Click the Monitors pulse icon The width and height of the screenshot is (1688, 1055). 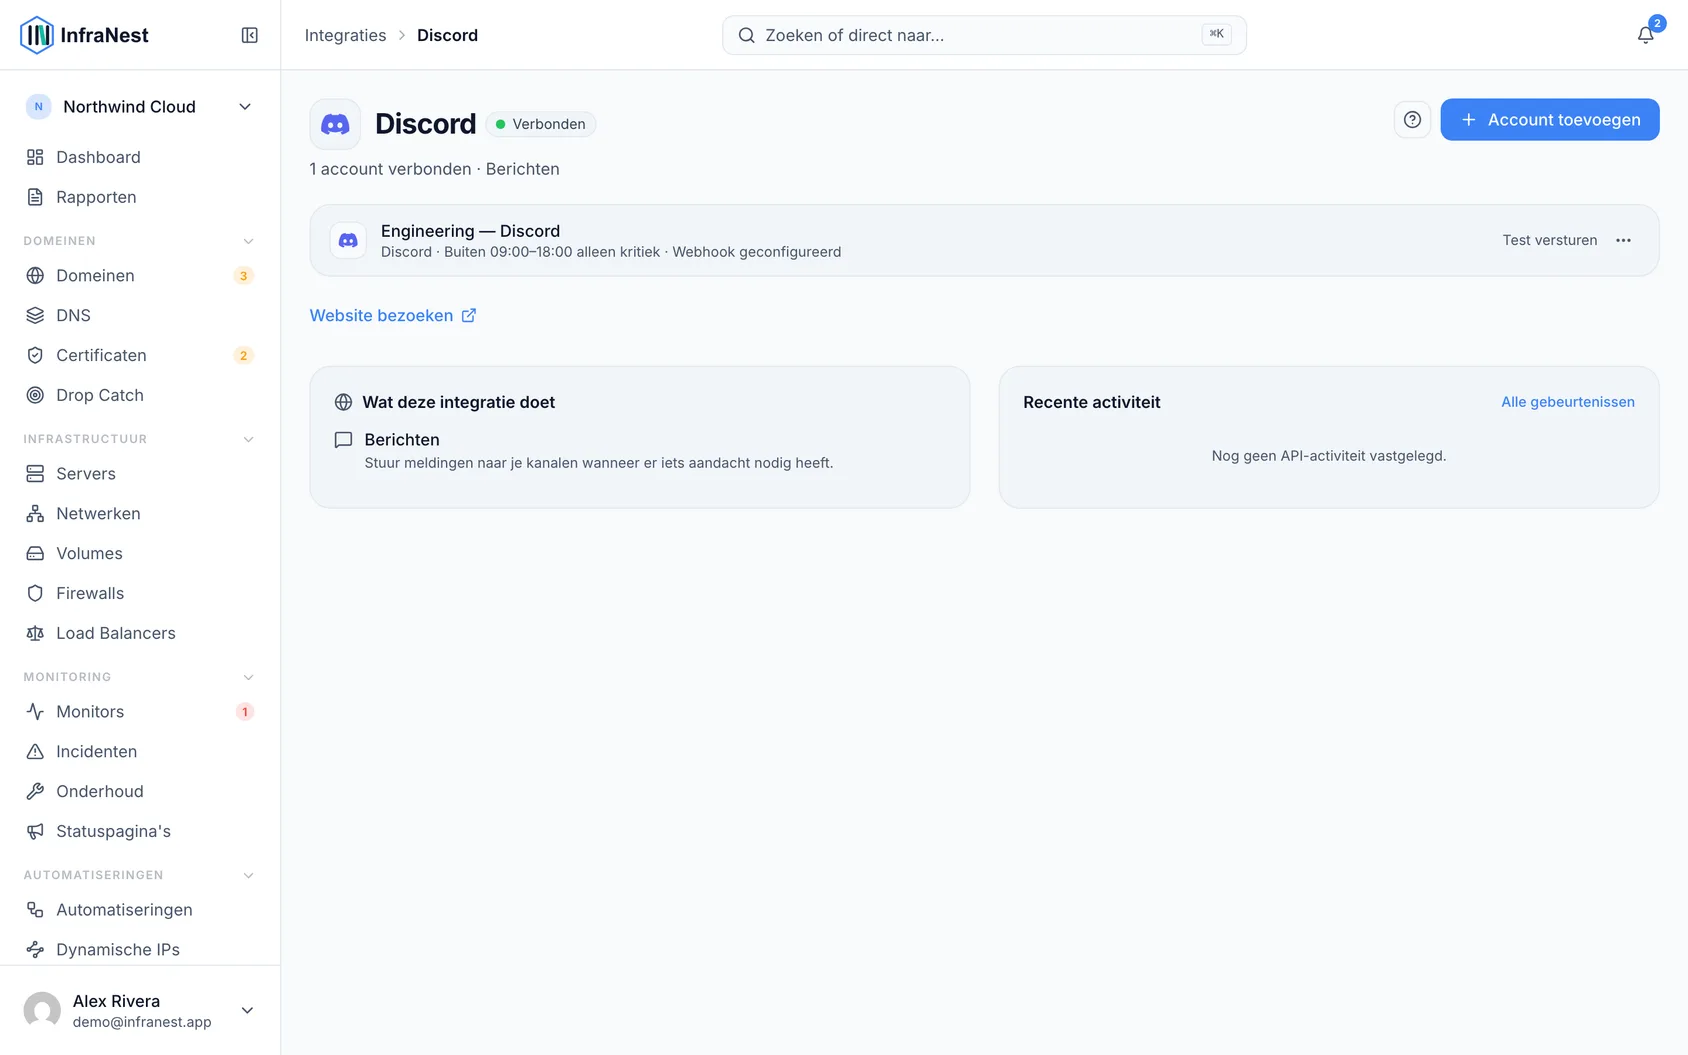[x=35, y=711]
